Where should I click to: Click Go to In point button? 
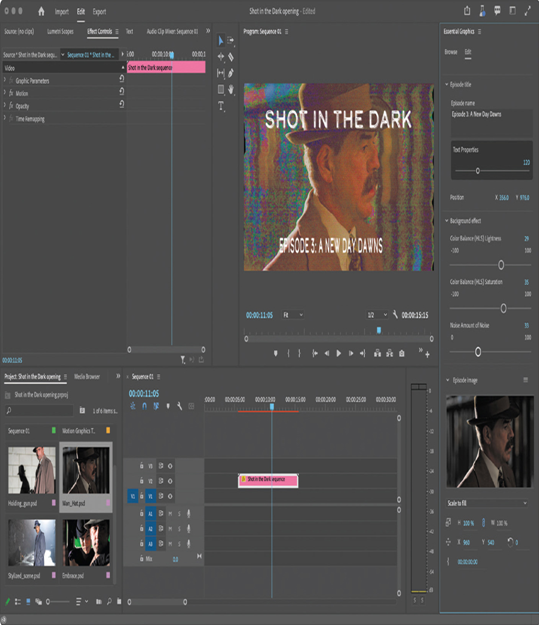click(x=315, y=354)
